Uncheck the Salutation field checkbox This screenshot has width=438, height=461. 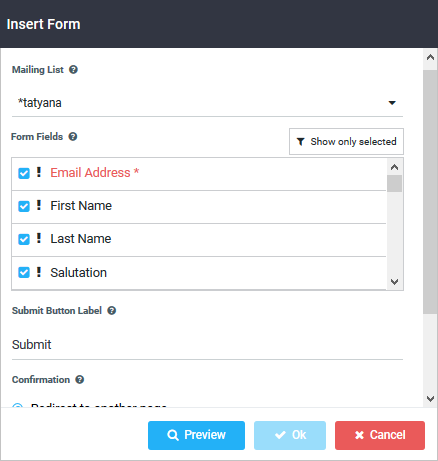tap(24, 272)
